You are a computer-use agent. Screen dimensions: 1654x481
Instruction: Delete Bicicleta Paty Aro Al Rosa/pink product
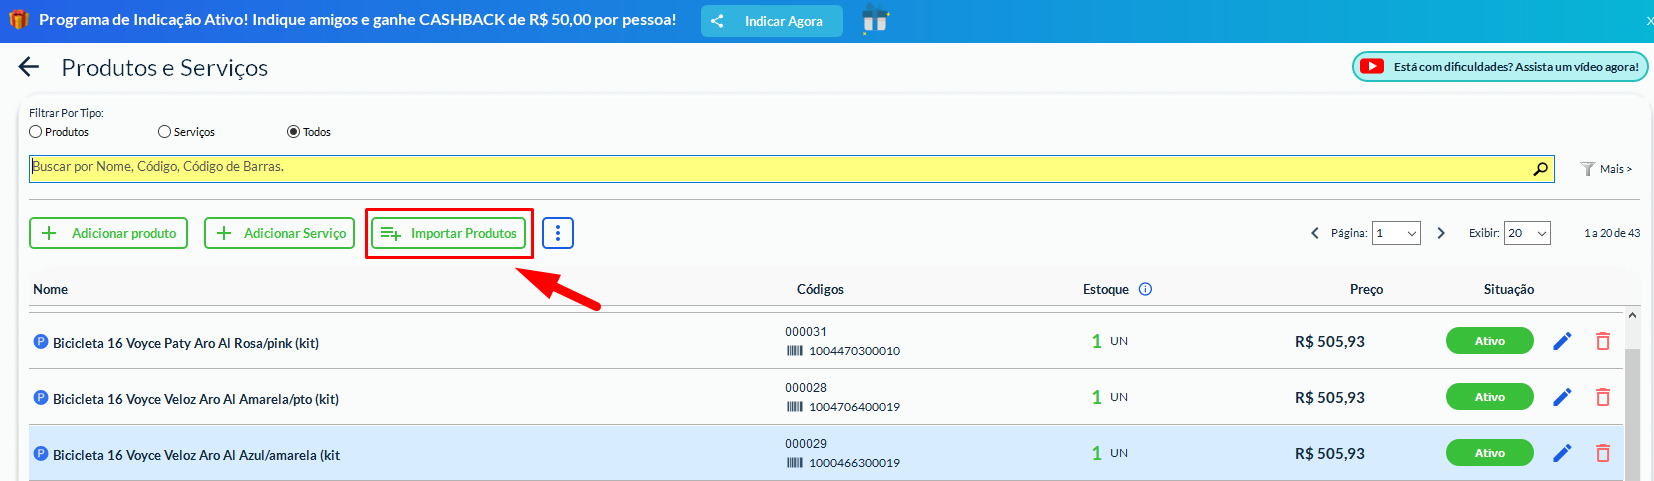tap(1603, 342)
